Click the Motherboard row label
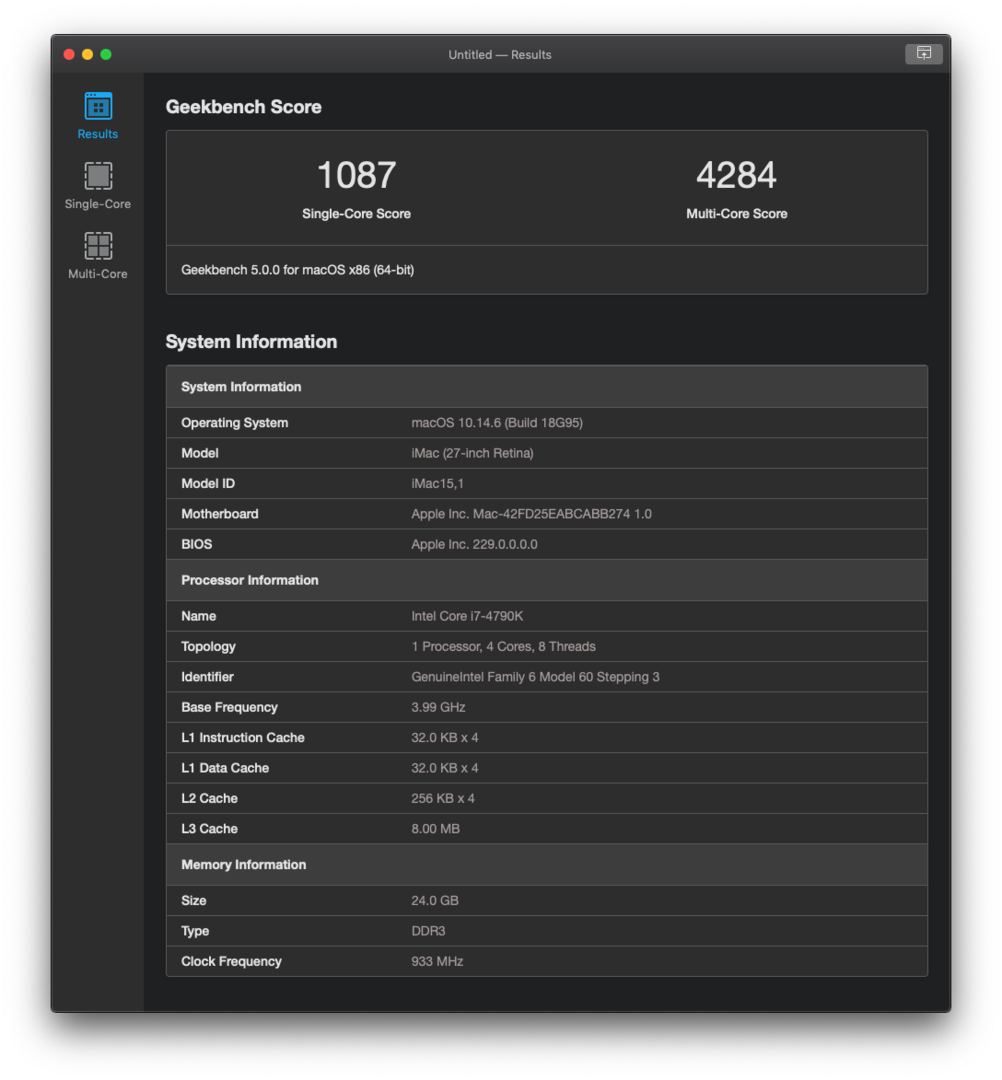 tap(220, 514)
